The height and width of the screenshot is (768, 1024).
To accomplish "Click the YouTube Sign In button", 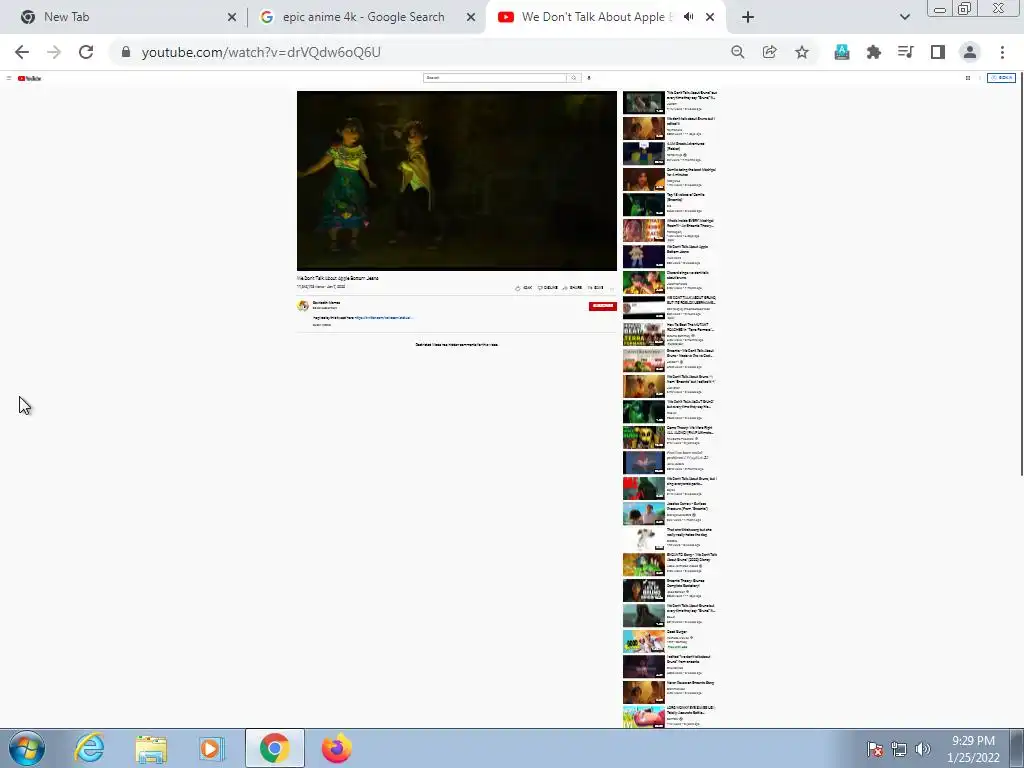I will point(1001,78).
